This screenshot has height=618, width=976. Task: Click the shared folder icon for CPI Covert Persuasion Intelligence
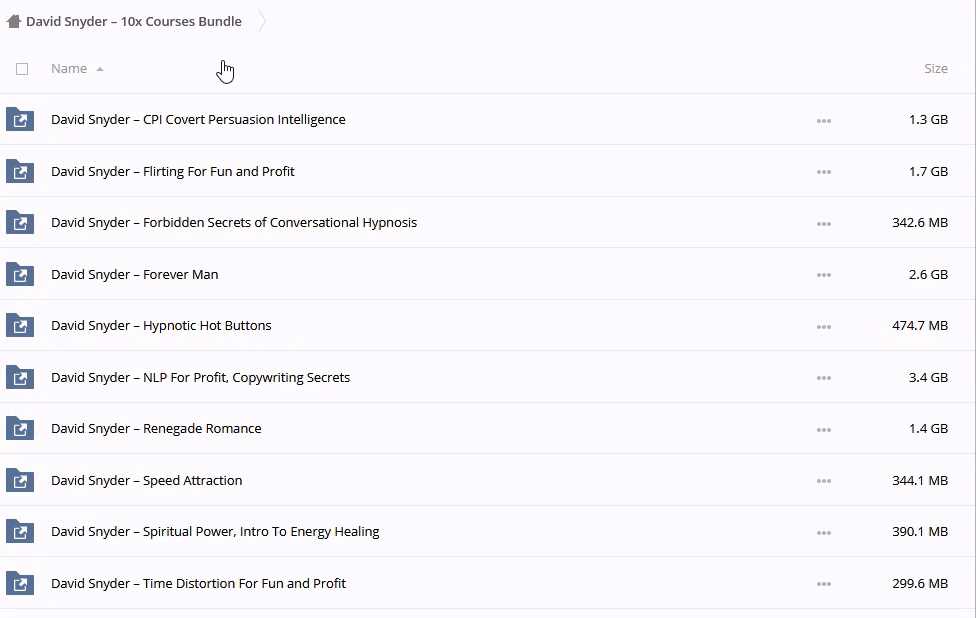coord(20,120)
